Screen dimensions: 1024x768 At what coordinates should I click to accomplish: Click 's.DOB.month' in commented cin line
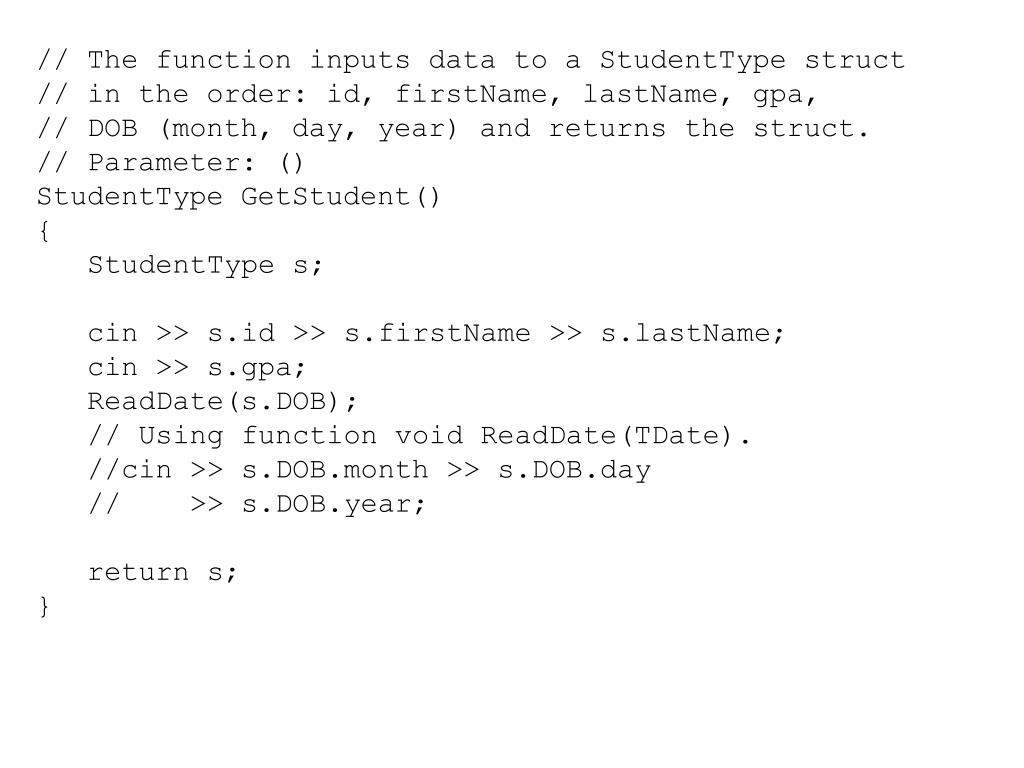point(335,470)
